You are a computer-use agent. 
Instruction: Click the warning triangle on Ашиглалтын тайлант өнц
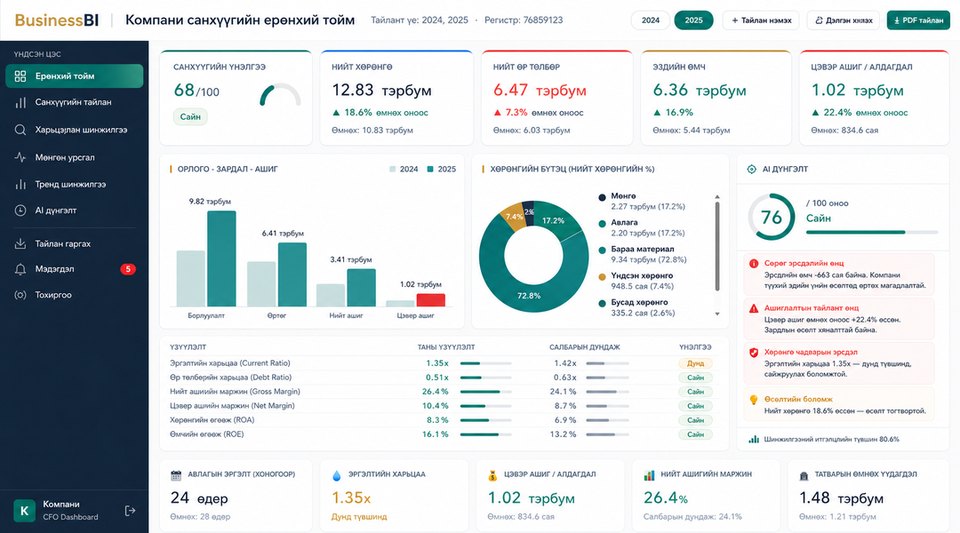(754, 308)
